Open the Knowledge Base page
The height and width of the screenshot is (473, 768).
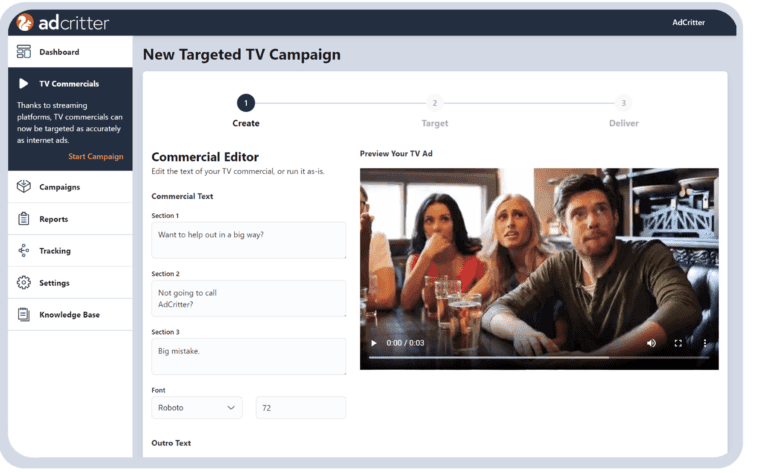(x=69, y=315)
